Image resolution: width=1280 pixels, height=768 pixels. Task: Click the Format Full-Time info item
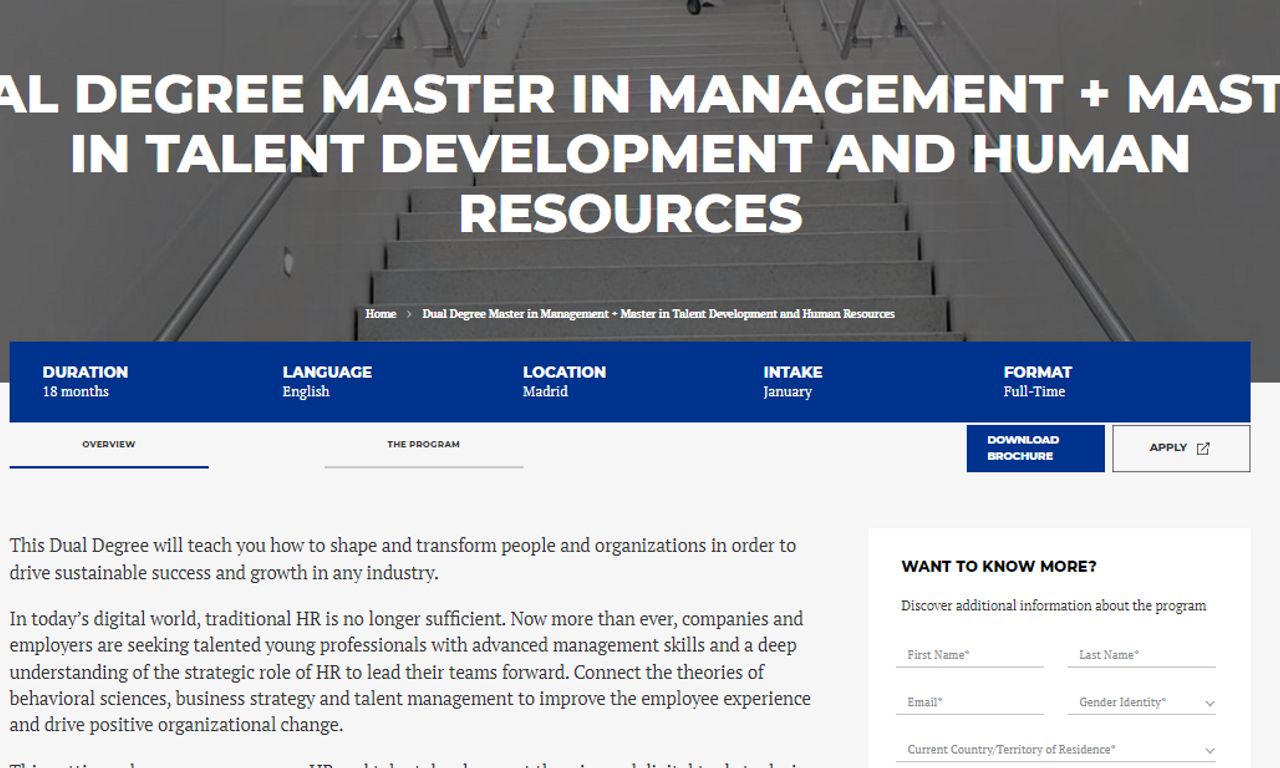click(x=1037, y=381)
